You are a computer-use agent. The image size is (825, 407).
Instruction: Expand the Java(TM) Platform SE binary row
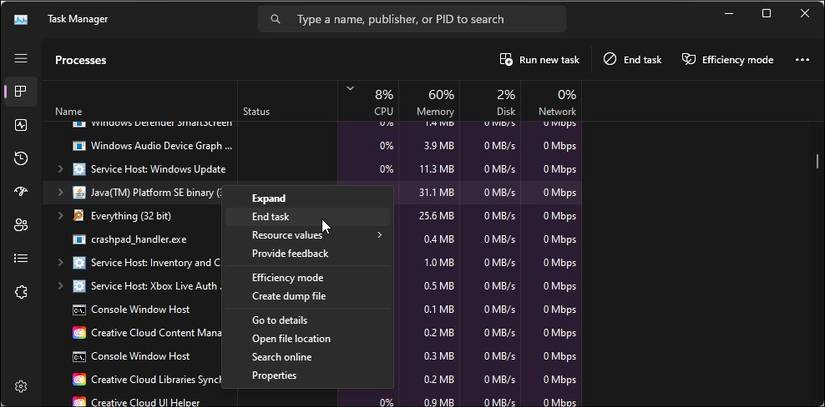(60, 192)
